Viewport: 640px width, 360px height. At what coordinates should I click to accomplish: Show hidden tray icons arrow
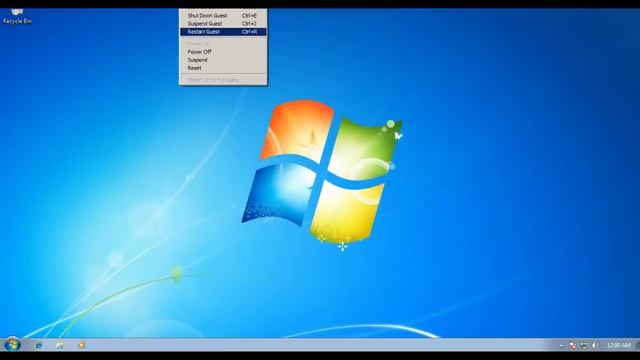pos(561,346)
